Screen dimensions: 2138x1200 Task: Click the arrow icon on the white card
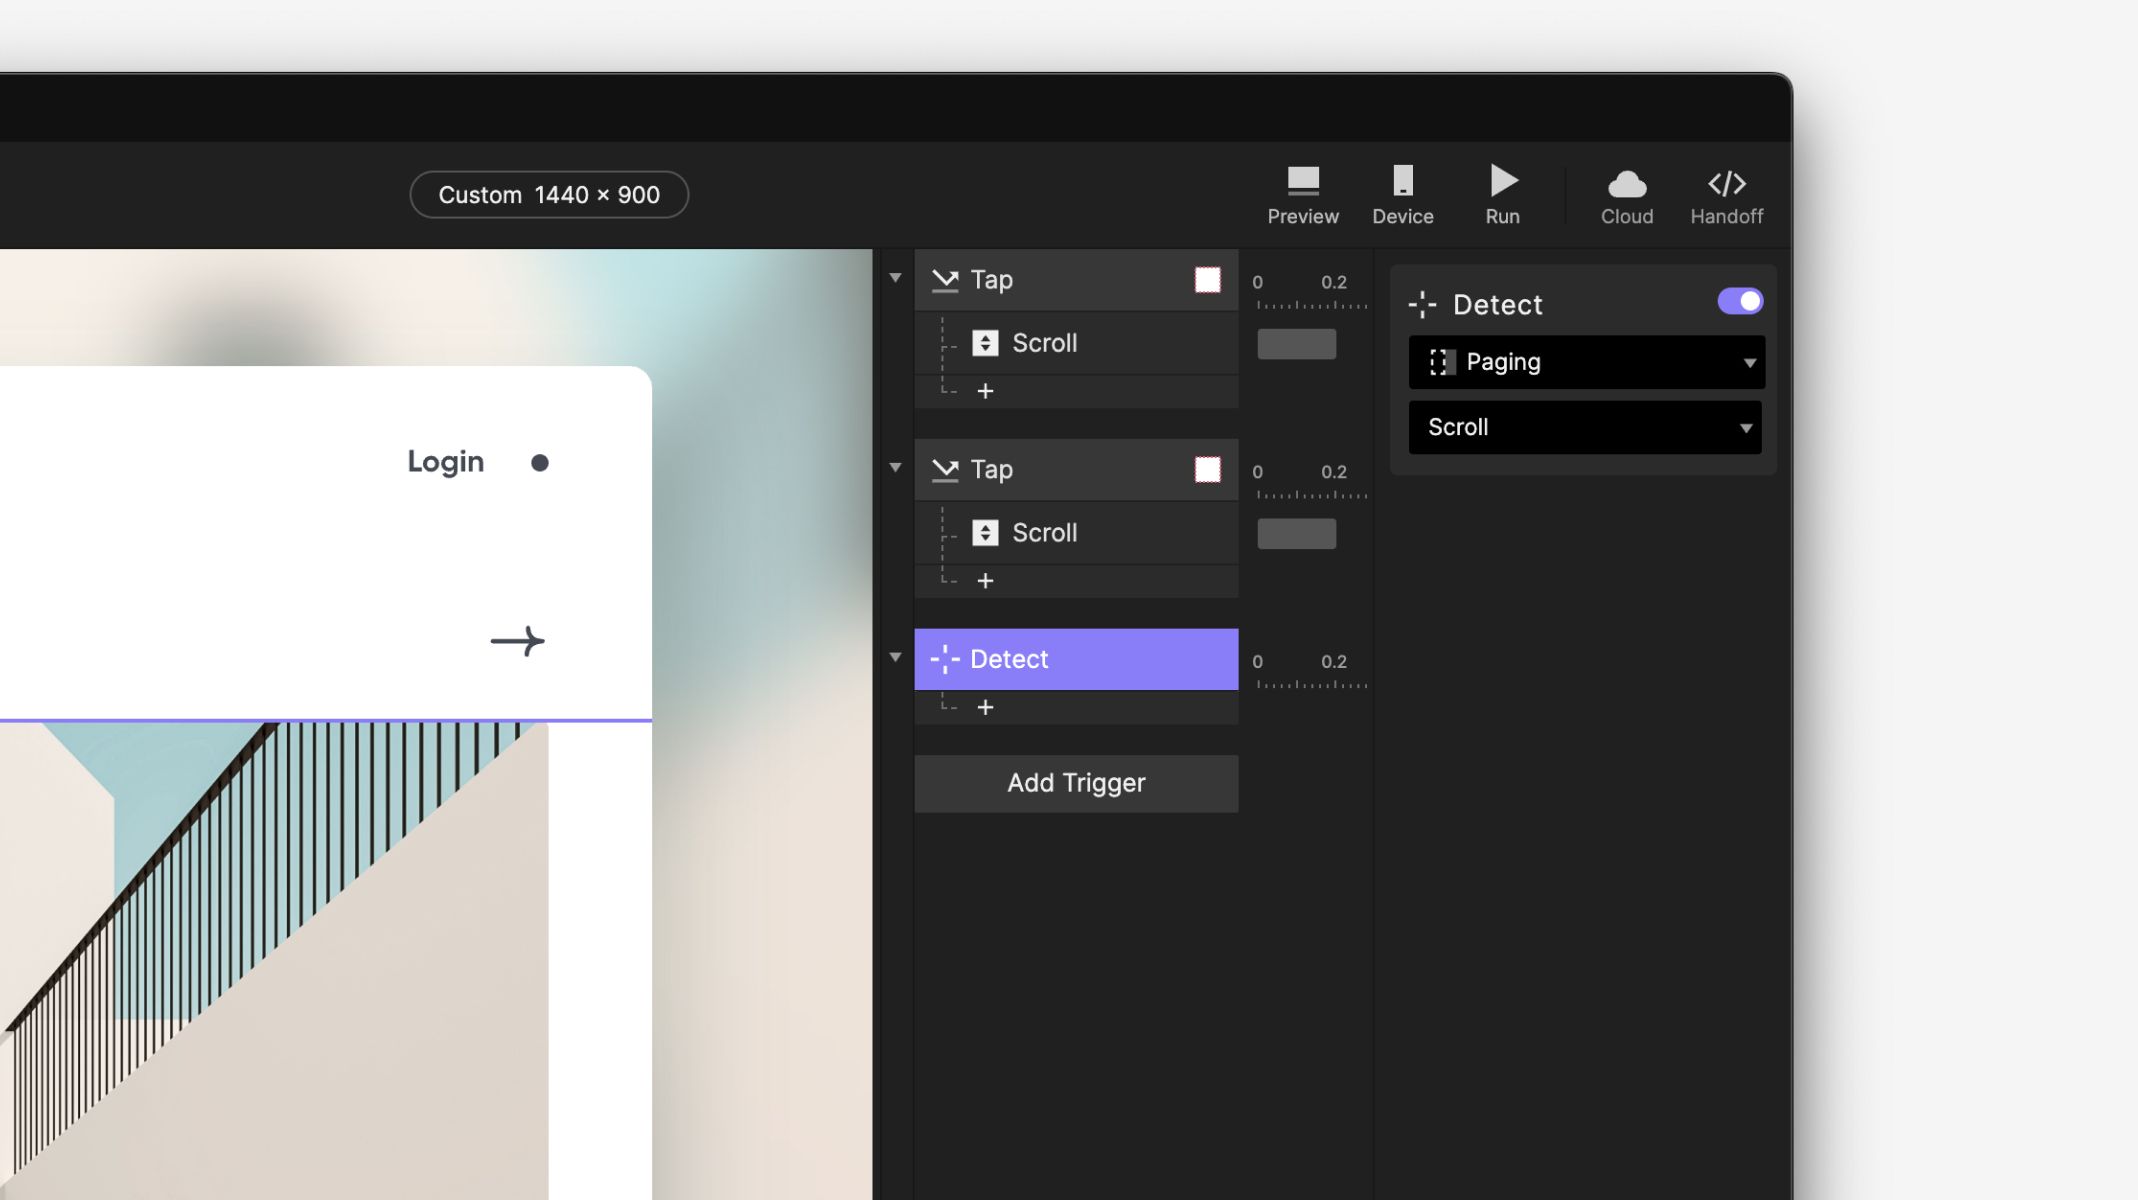(517, 641)
